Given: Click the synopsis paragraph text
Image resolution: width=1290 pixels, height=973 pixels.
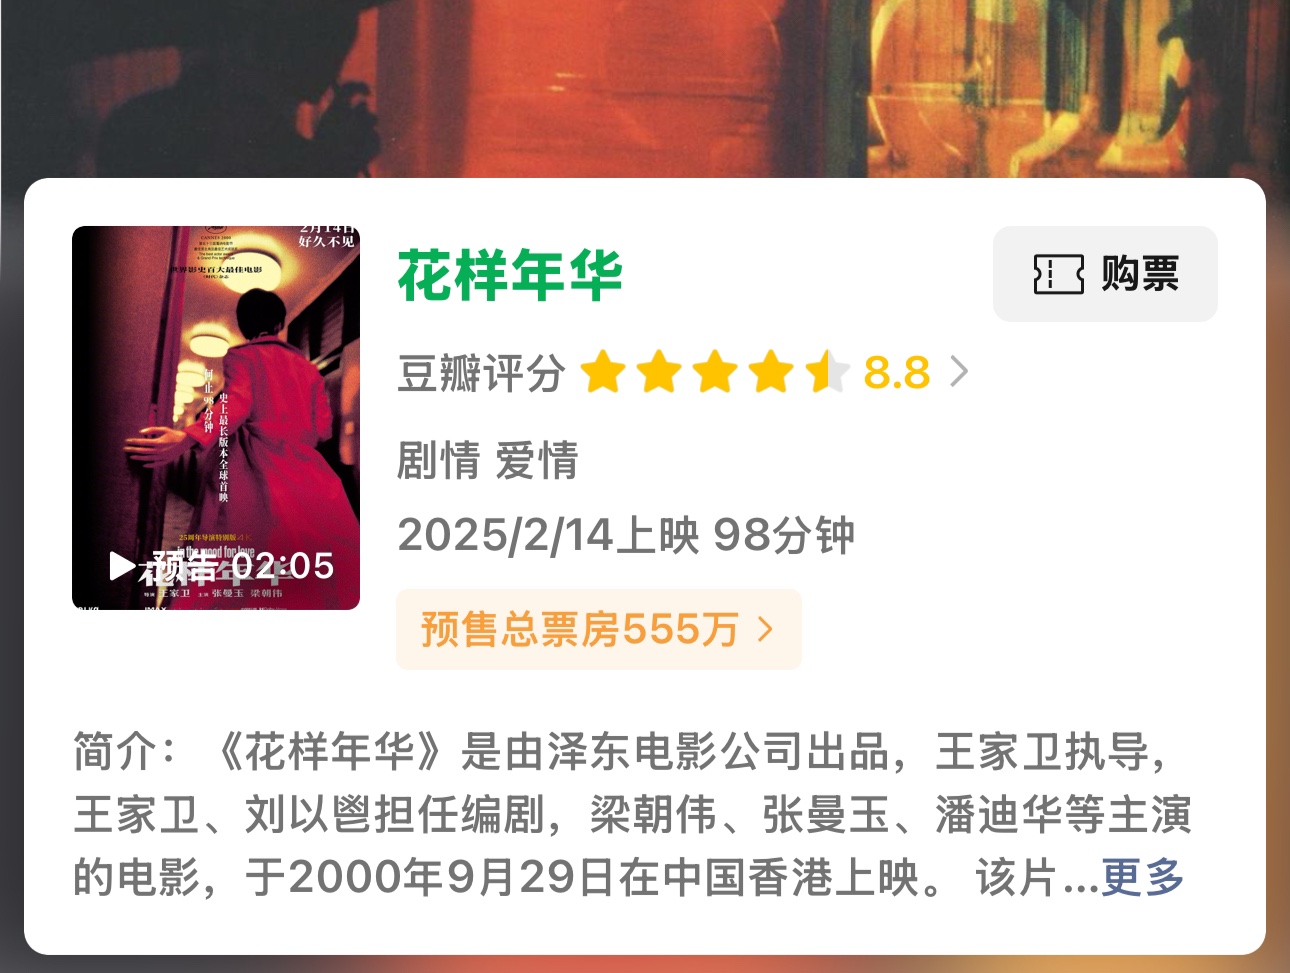Looking at the screenshot, I should point(630,815).
